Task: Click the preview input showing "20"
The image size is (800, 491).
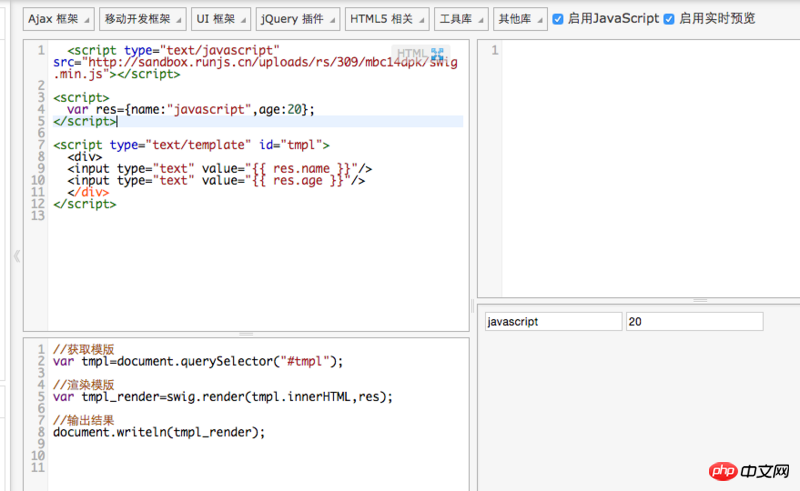Action: pyautogui.click(x=694, y=322)
